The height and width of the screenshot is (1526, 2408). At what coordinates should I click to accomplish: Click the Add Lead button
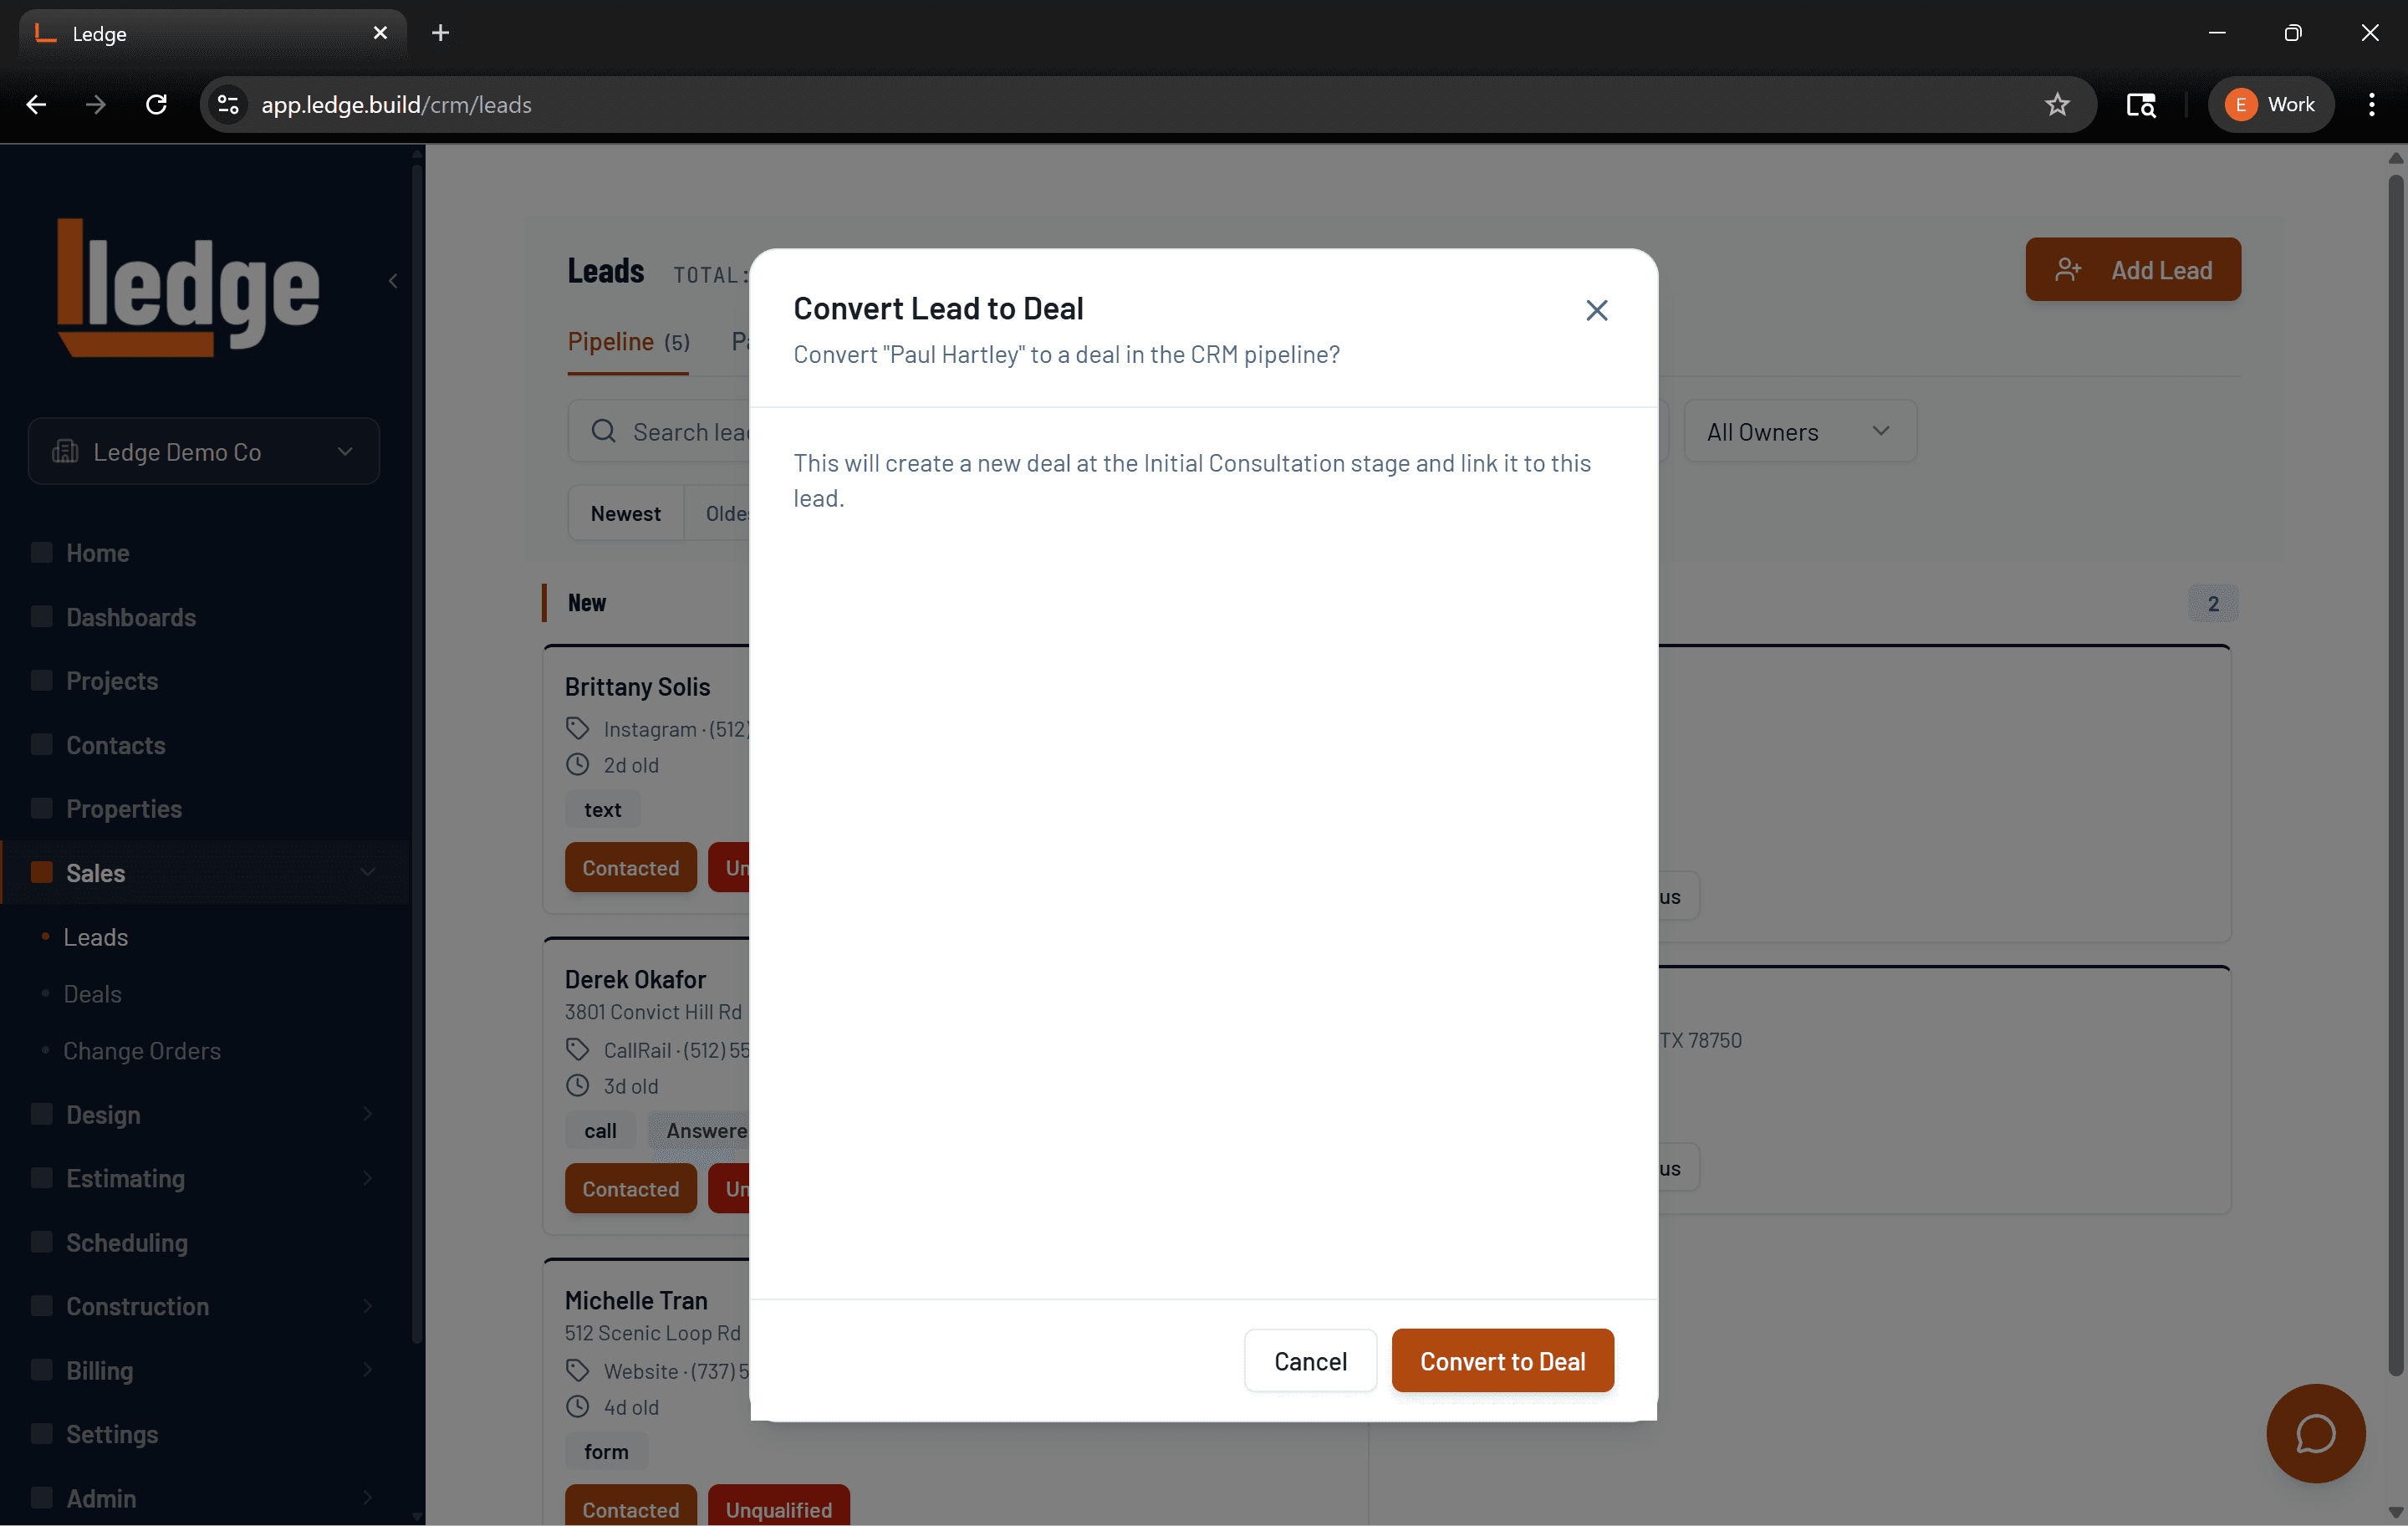(x=2132, y=269)
